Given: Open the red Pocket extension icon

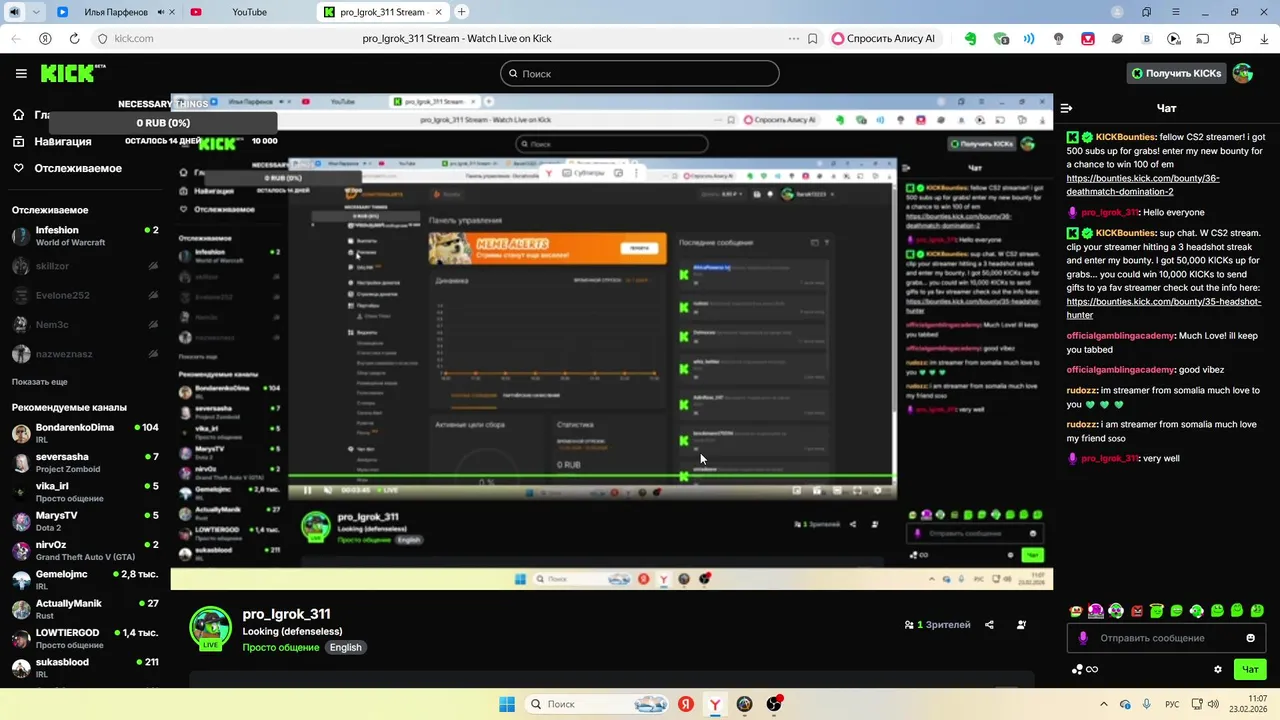Looking at the screenshot, I should [1088, 38].
